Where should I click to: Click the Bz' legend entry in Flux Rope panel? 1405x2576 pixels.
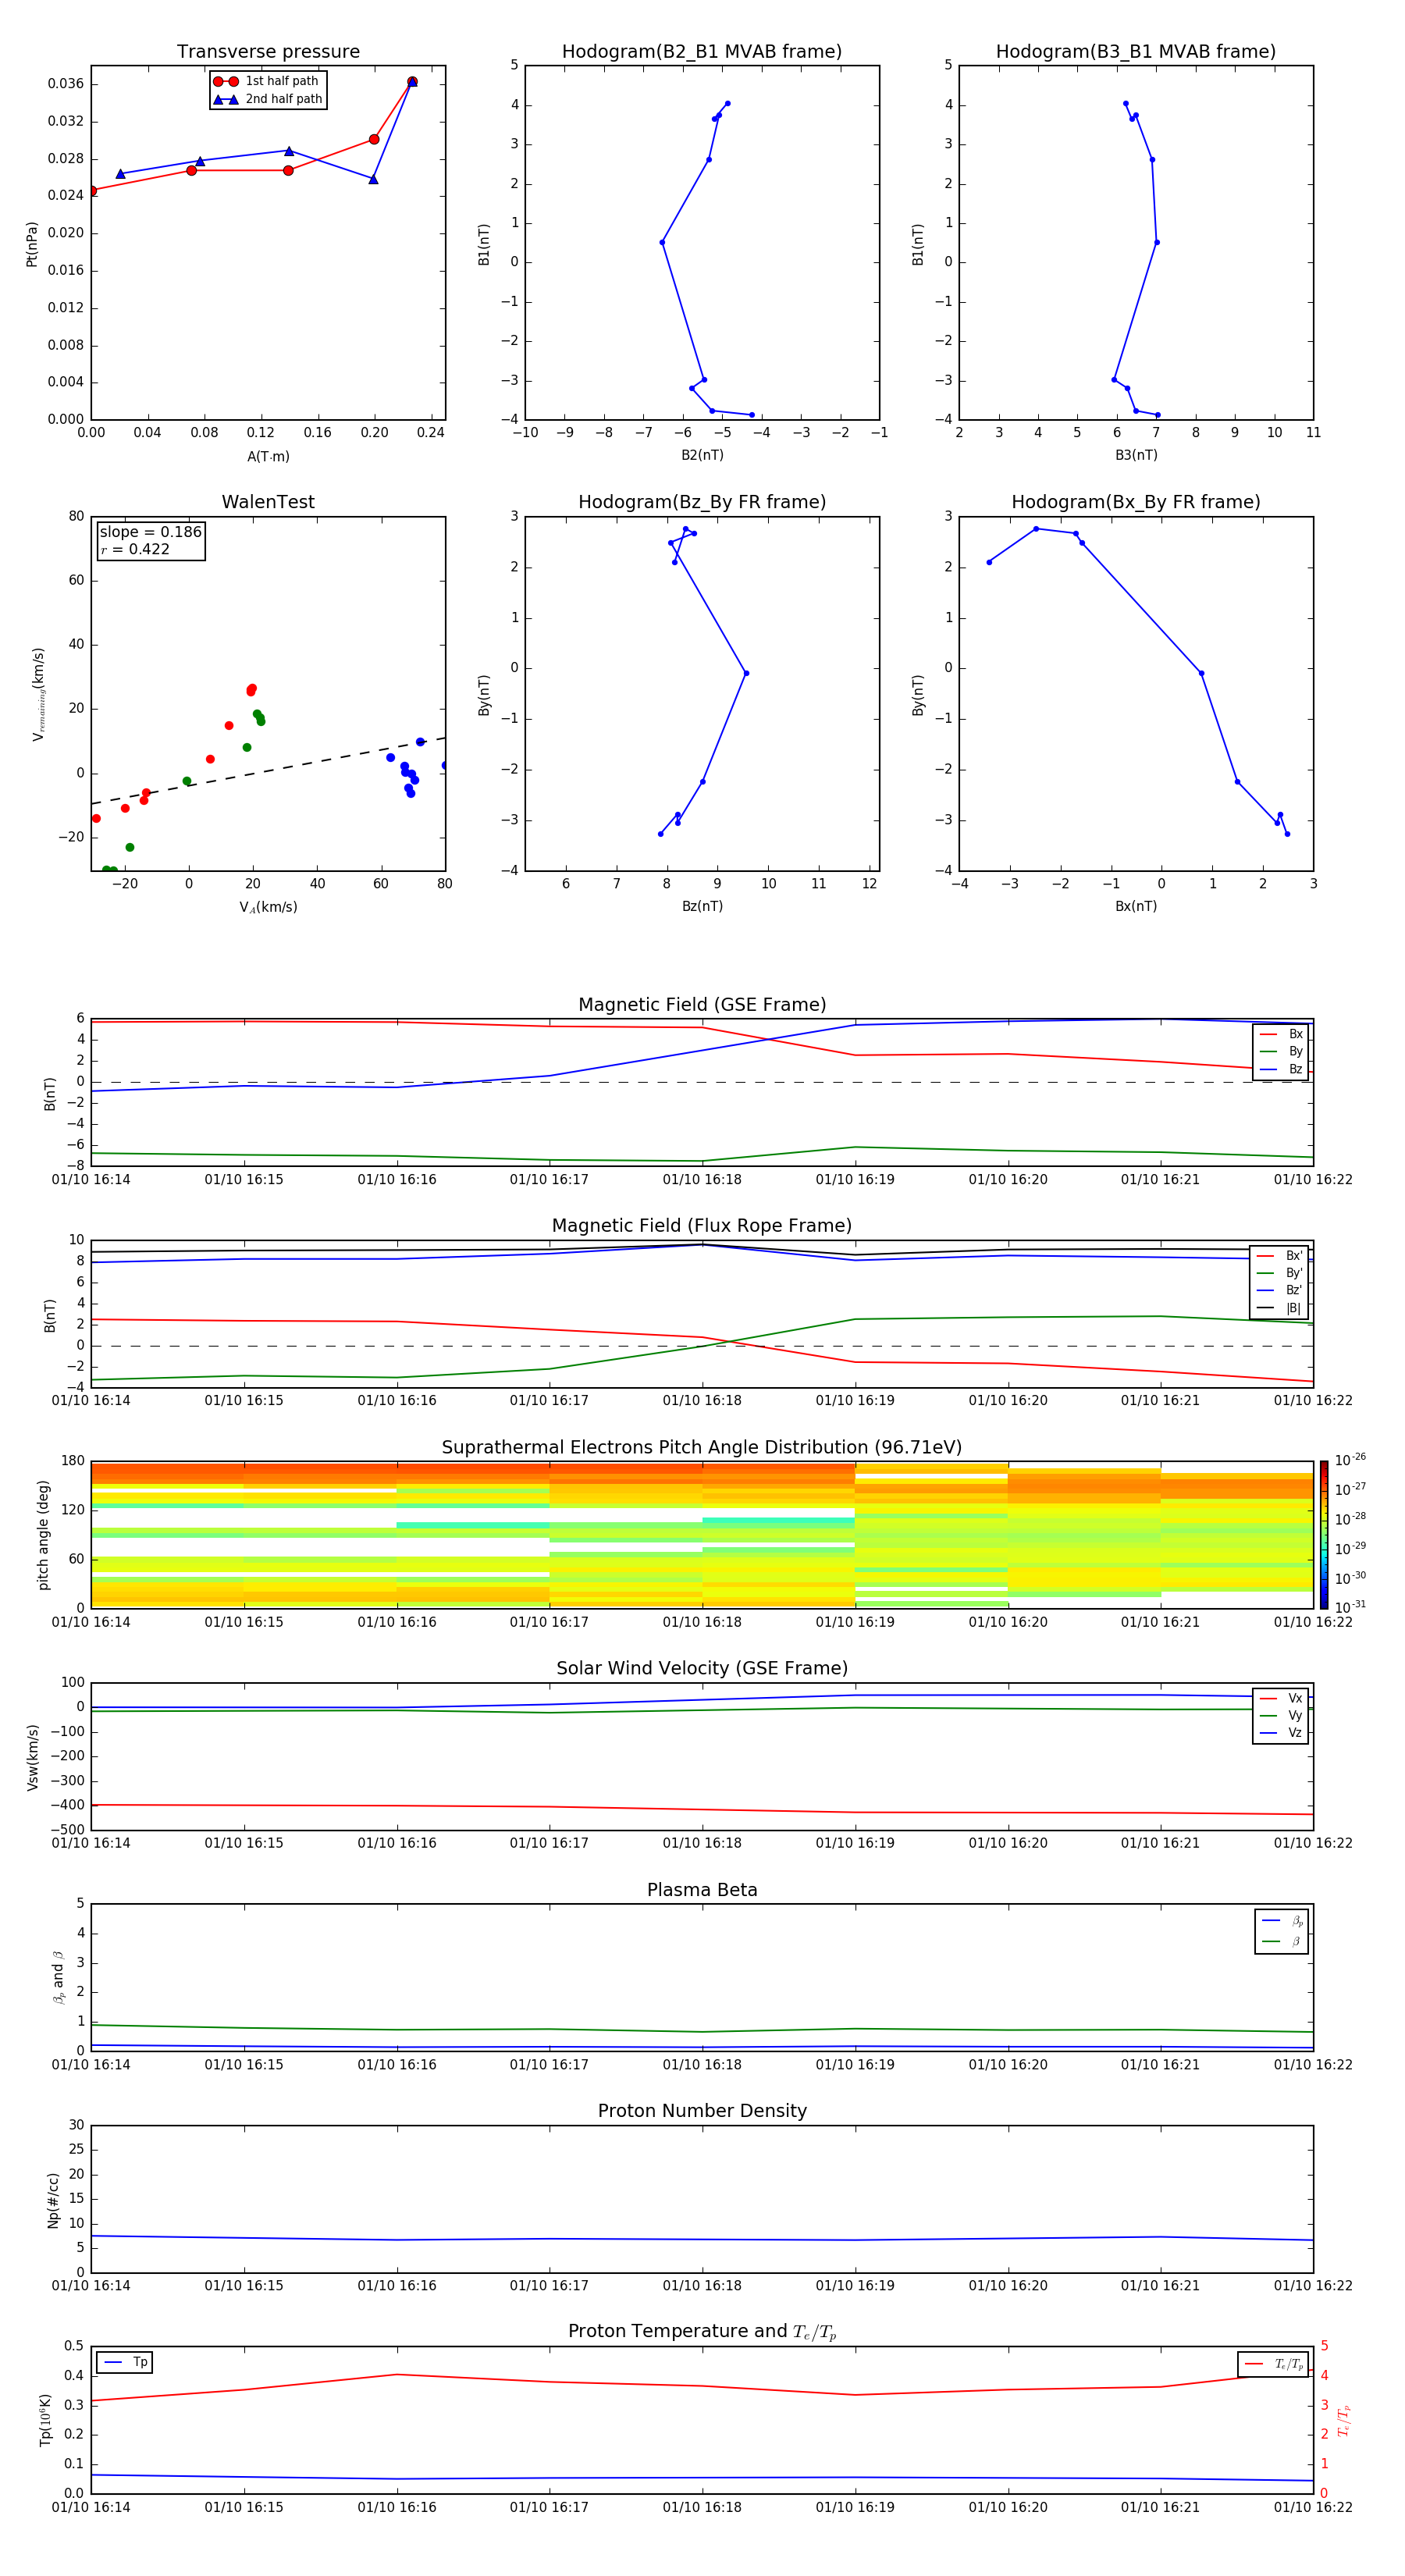[x=1279, y=1291]
